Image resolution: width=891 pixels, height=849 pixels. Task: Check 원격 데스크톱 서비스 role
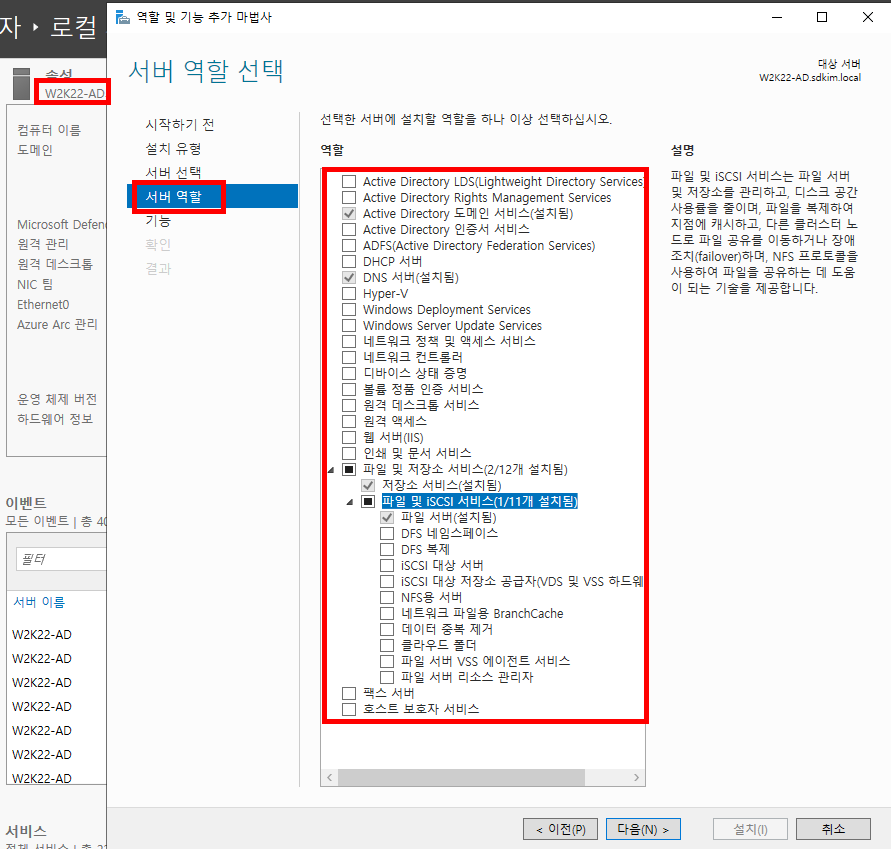coord(349,405)
